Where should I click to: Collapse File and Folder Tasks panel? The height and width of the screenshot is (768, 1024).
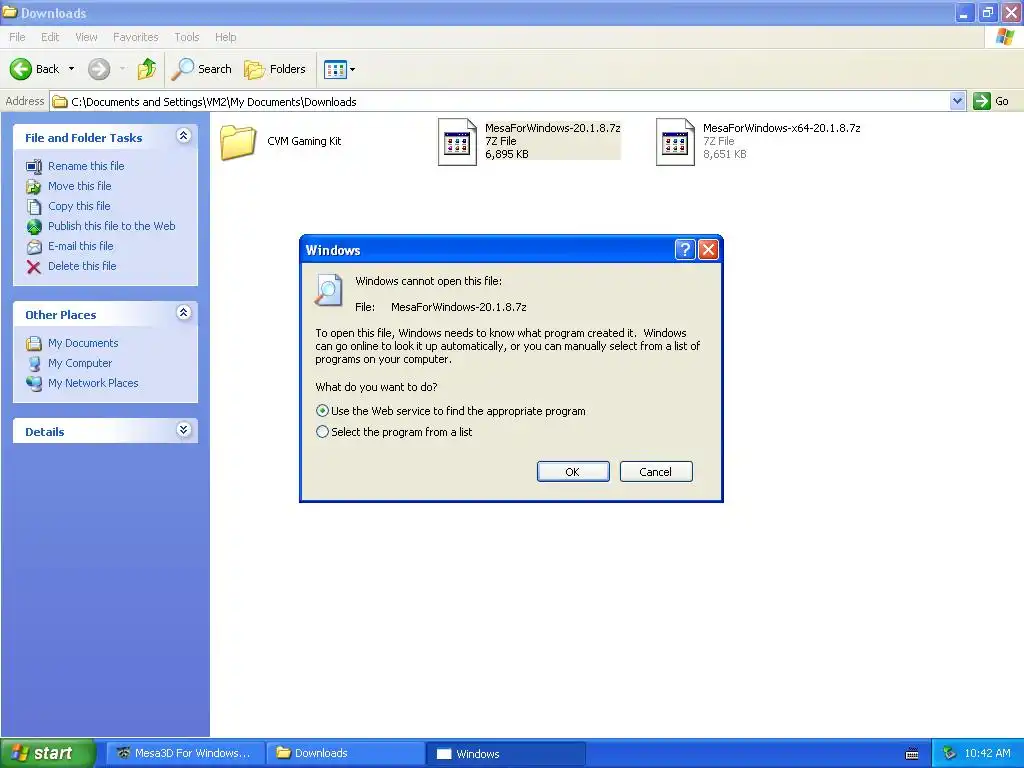pyautogui.click(x=184, y=136)
